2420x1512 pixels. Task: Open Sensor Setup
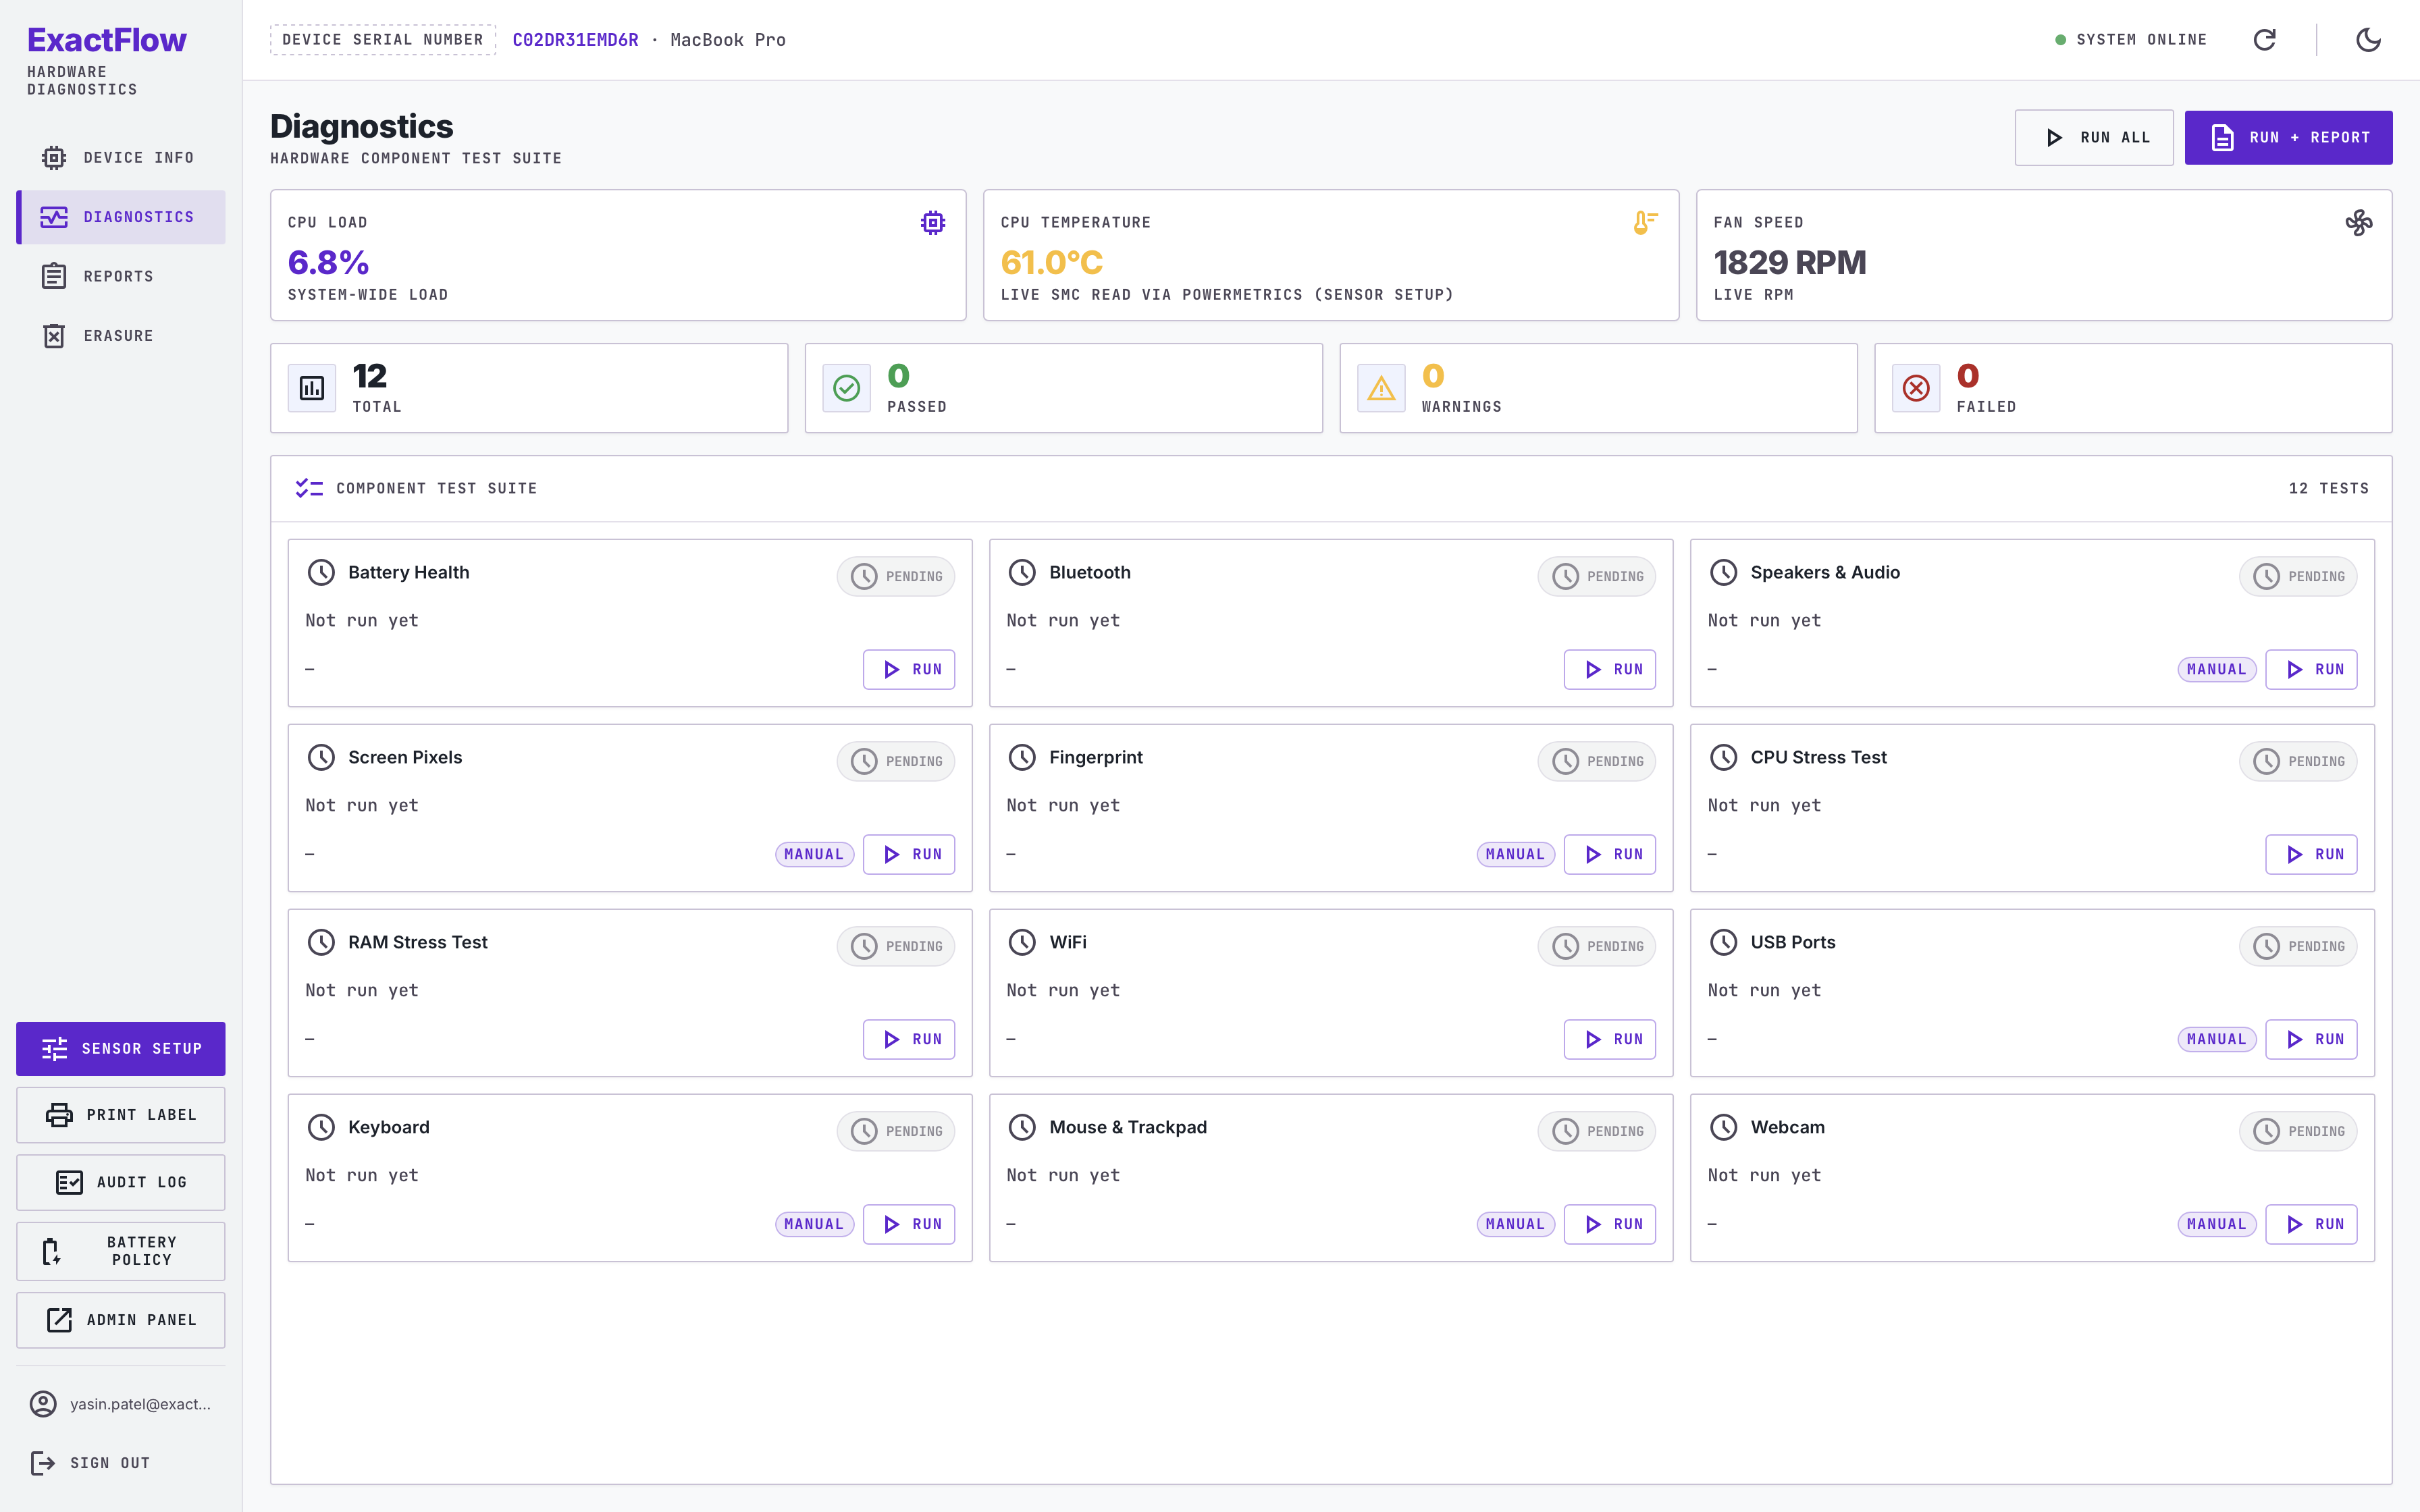tap(121, 1048)
